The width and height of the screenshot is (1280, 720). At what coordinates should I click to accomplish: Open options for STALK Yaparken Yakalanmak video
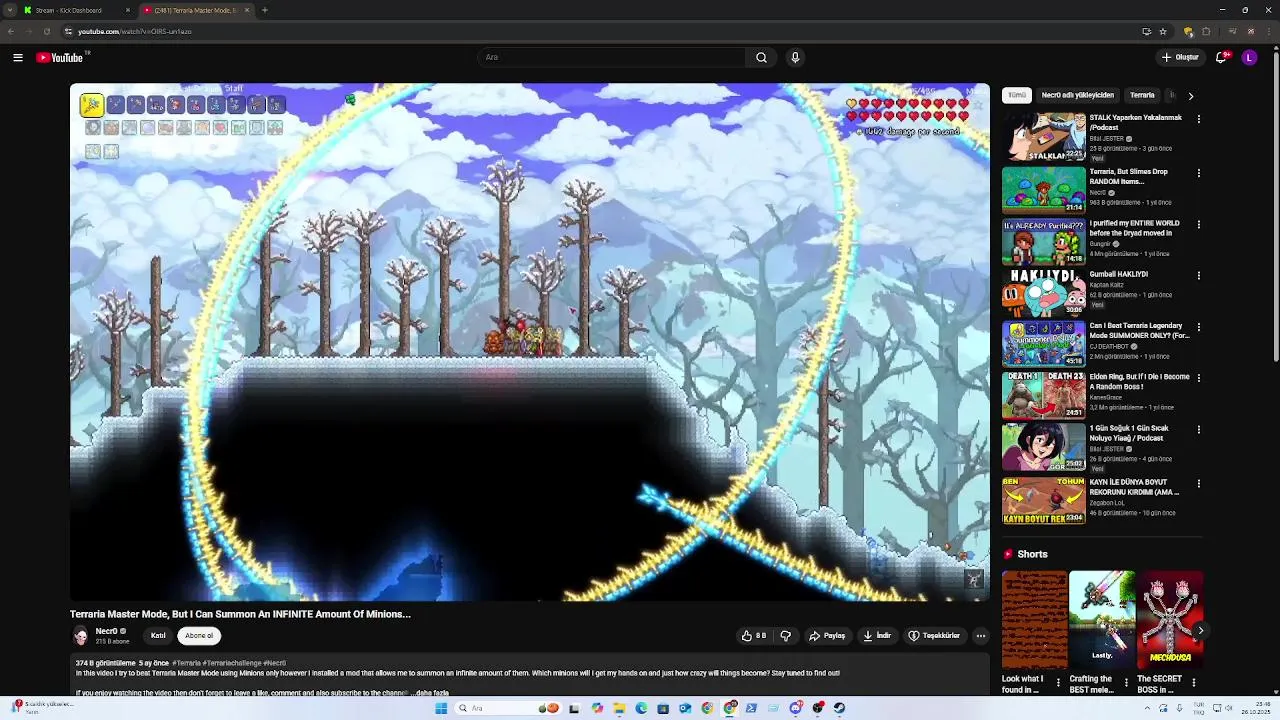click(1198, 119)
